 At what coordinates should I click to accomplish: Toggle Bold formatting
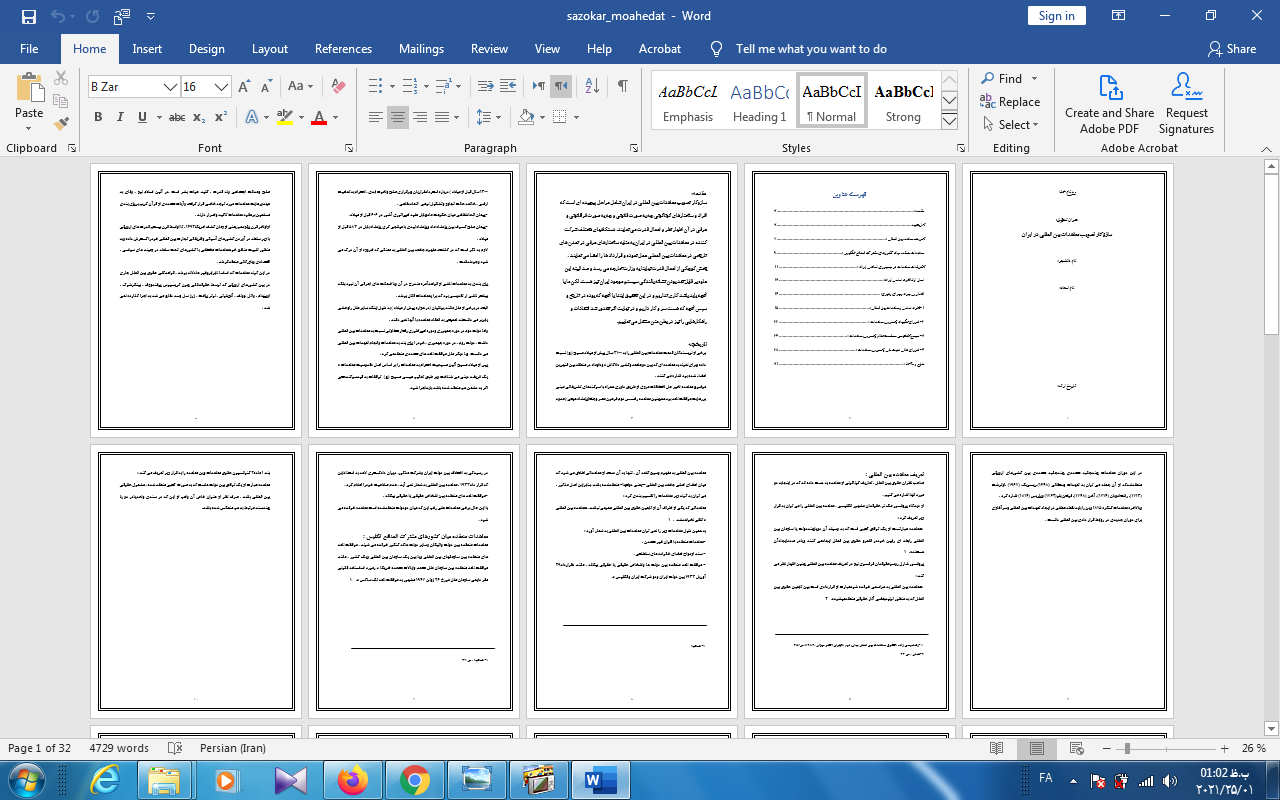click(x=98, y=117)
